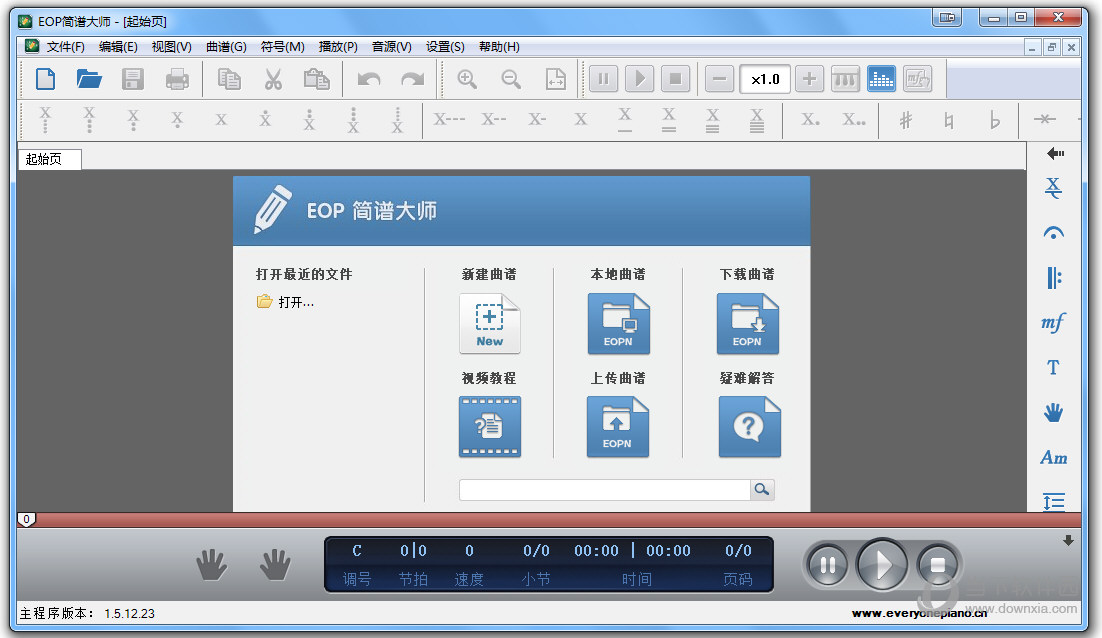The height and width of the screenshot is (638, 1102).
Task: Click the toolbar Stop button
Action: point(675,79)
